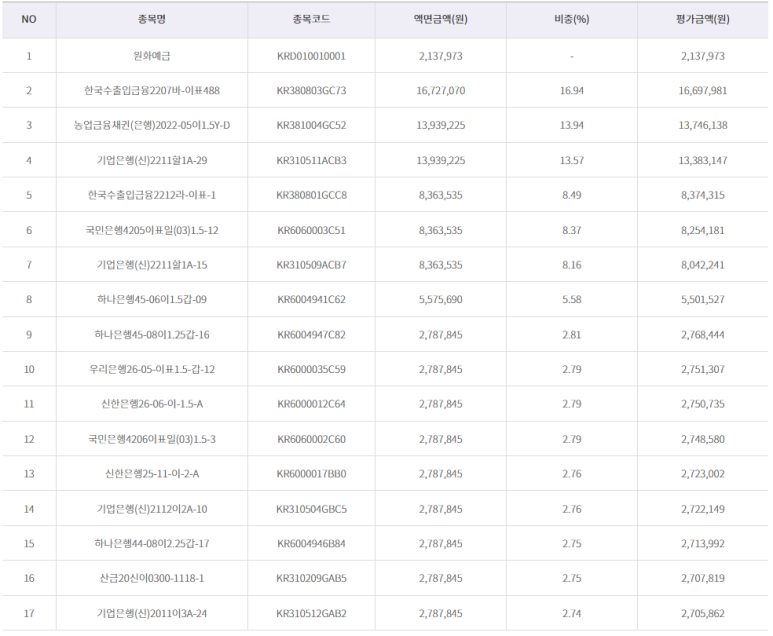The width and height of the screenshot is (773, 636).
Task: Click code KR6060003C51
Action: tap(311, 230)
